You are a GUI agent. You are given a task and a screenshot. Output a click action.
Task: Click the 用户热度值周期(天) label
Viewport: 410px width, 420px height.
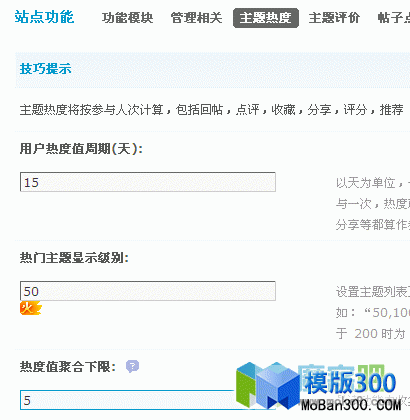click(x=81, y=149)
